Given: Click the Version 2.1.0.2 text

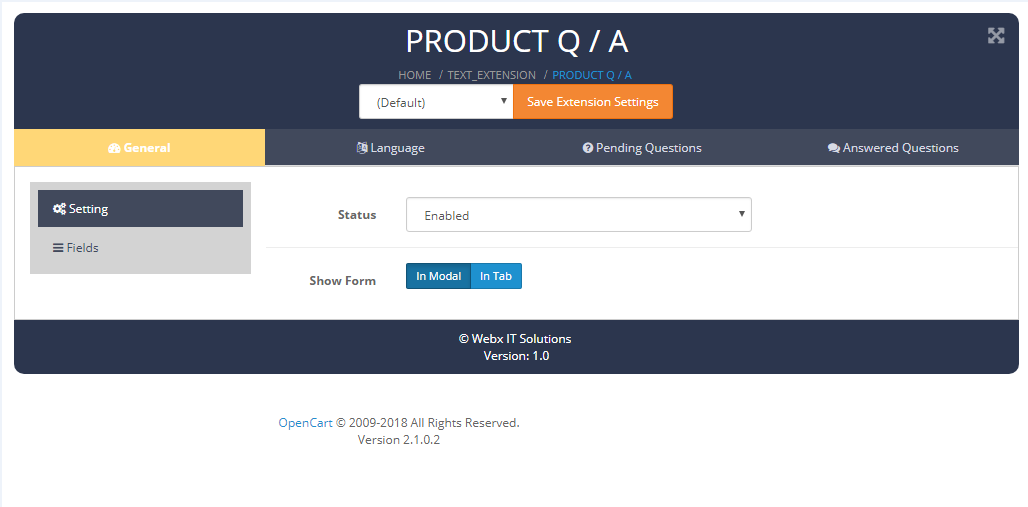Looking at the screenshot, I should pyautogui.click(x=399, y=440).
